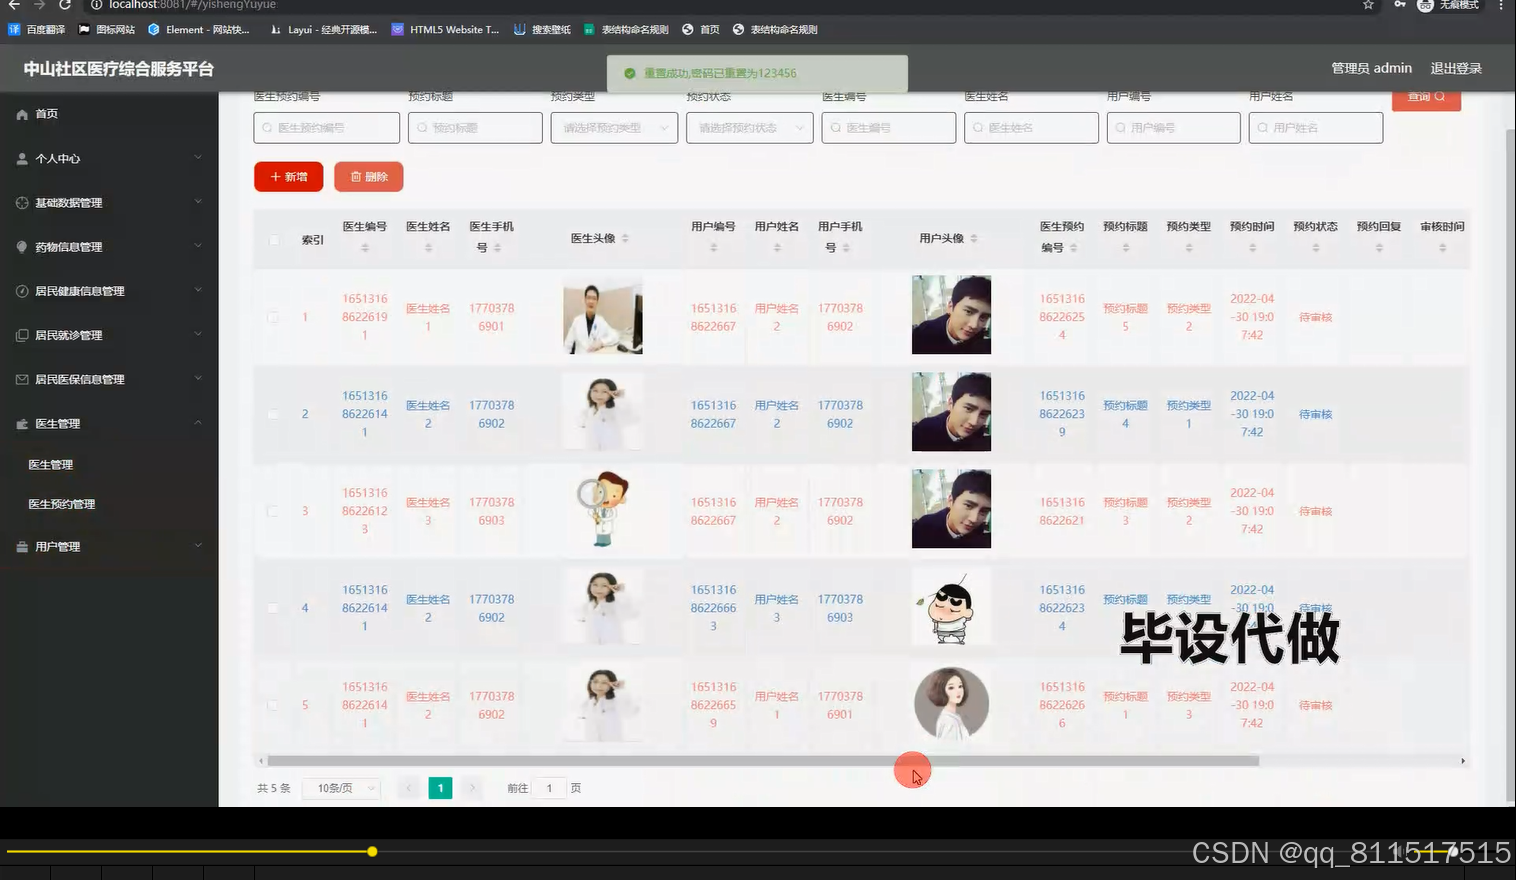Check the checkbox for row 3
The height and width of the screenshot is (880, 1516).
(x=273, y=511)
